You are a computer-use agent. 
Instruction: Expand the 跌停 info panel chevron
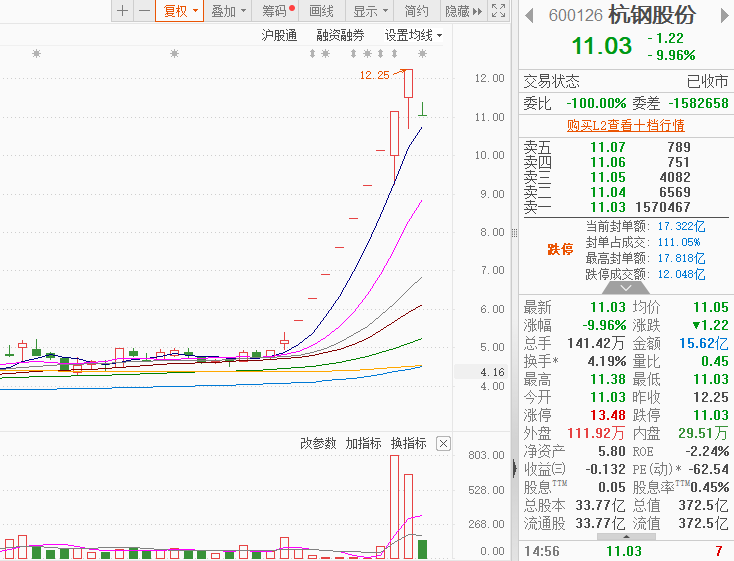click(626, 288)
